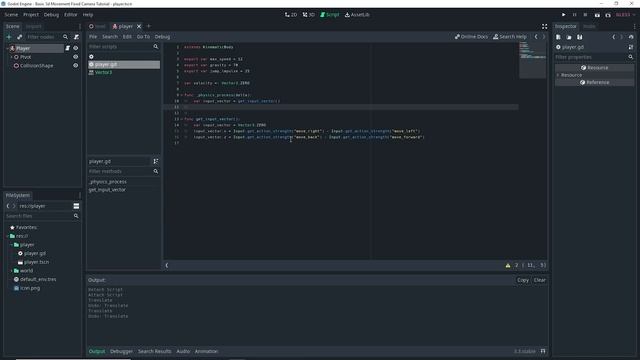This screenshot has height=360, width=640.
Task: Add a new node with the plus icon
Action: [9, 37]
